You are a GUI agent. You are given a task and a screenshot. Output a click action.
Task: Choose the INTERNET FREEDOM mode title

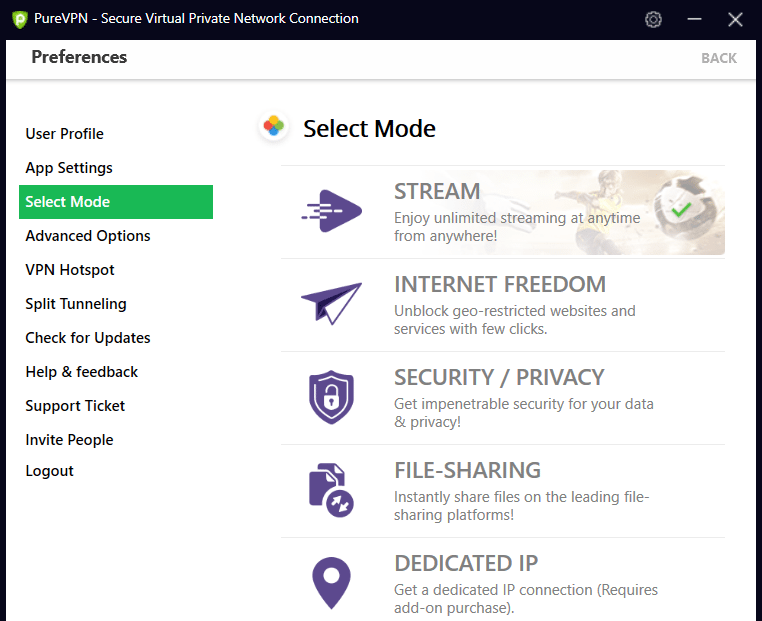click(500, 284)
